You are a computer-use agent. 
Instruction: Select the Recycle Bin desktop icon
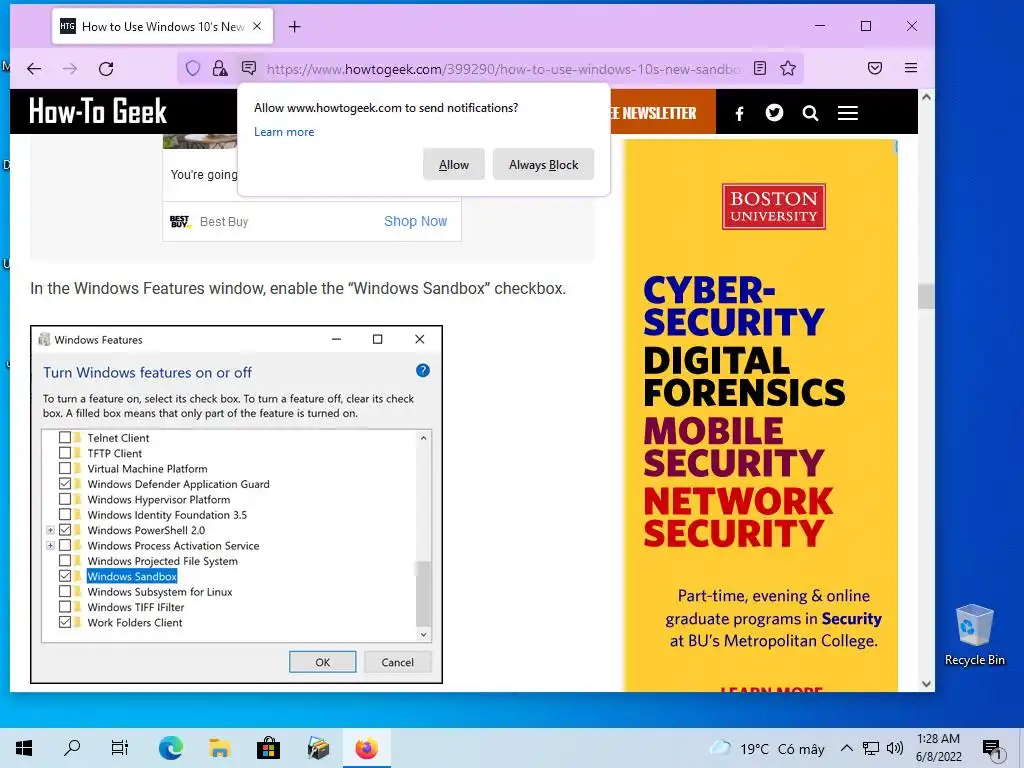tap(974, 635)
